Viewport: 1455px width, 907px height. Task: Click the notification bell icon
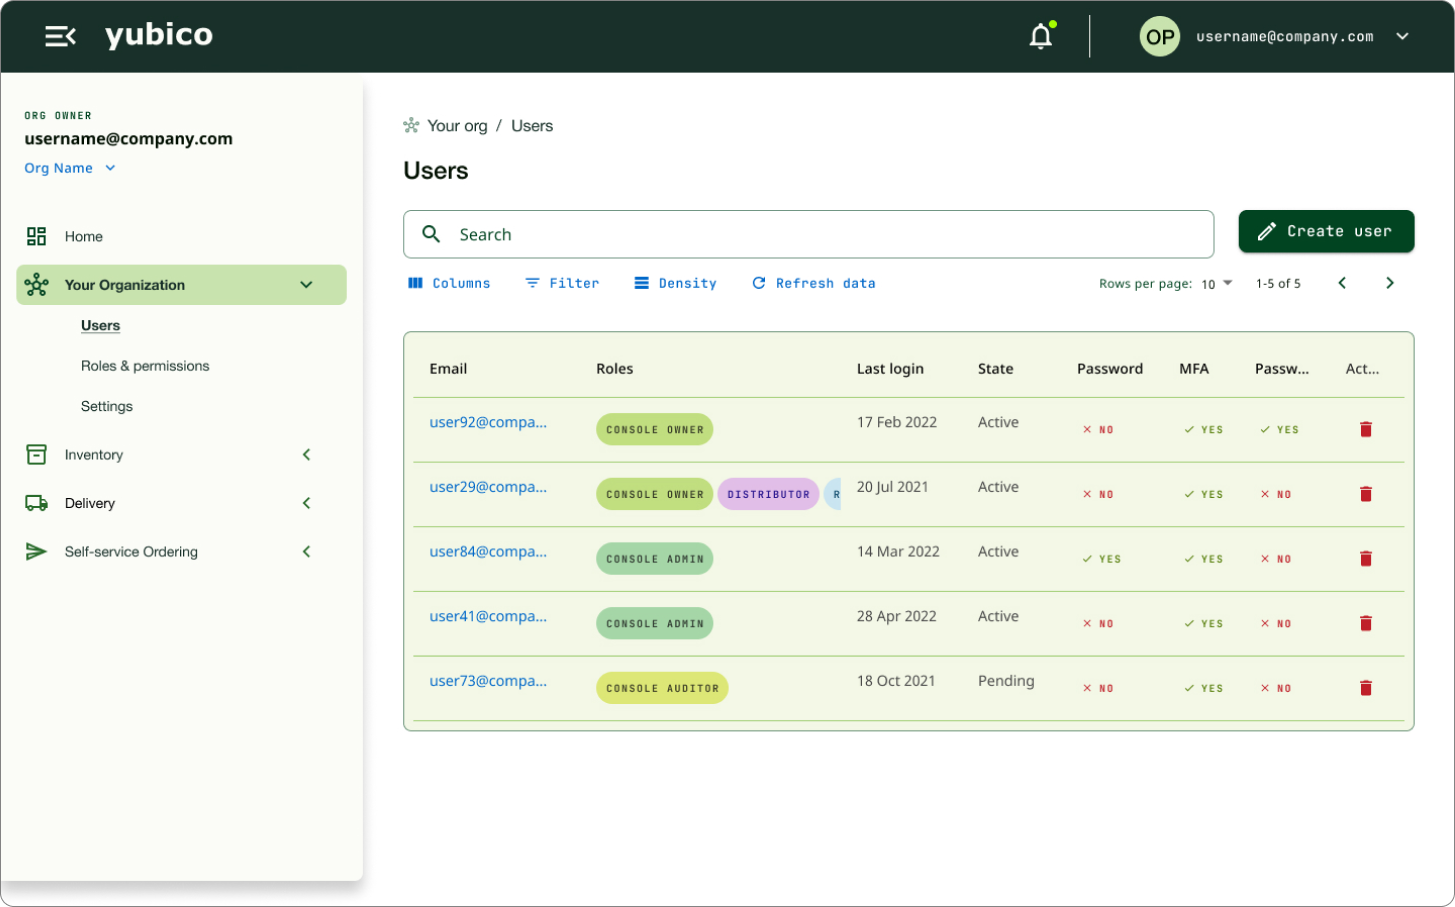(1041, 37)
